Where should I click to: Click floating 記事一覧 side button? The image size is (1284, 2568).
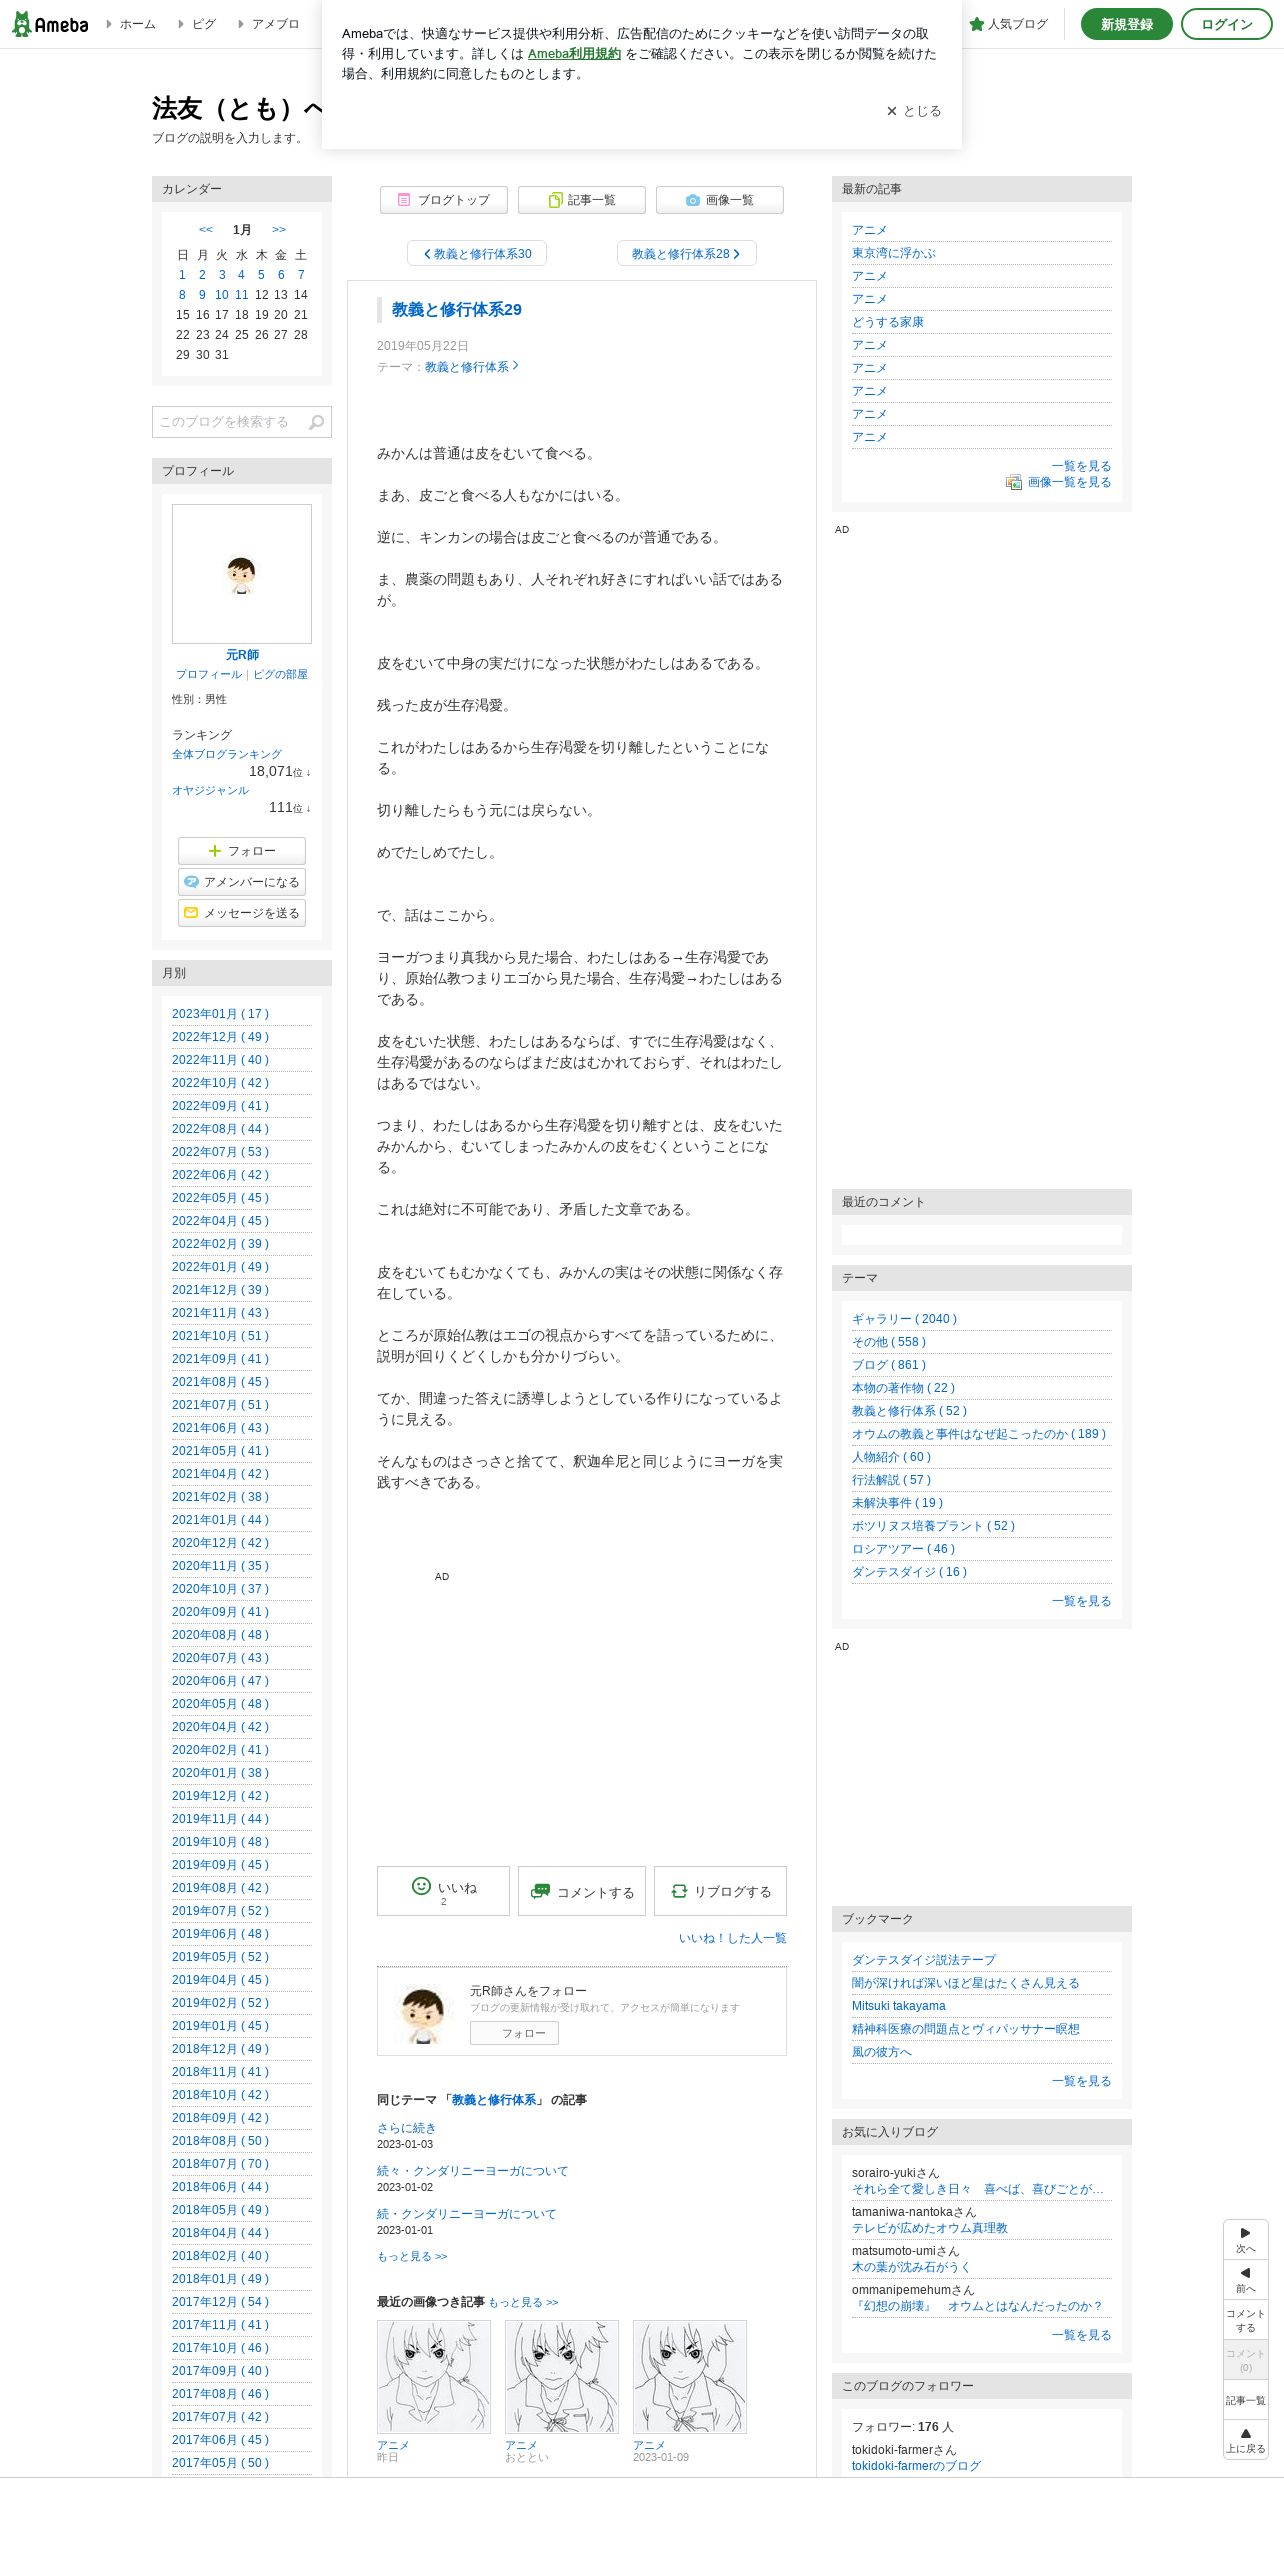(1245, 2400)
